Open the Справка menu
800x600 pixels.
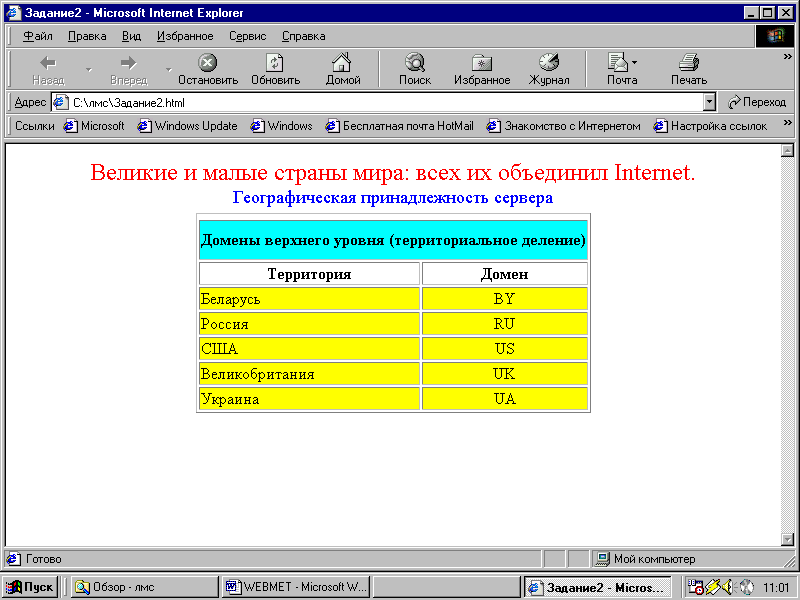pyautogui.click(x=304, y=36)
